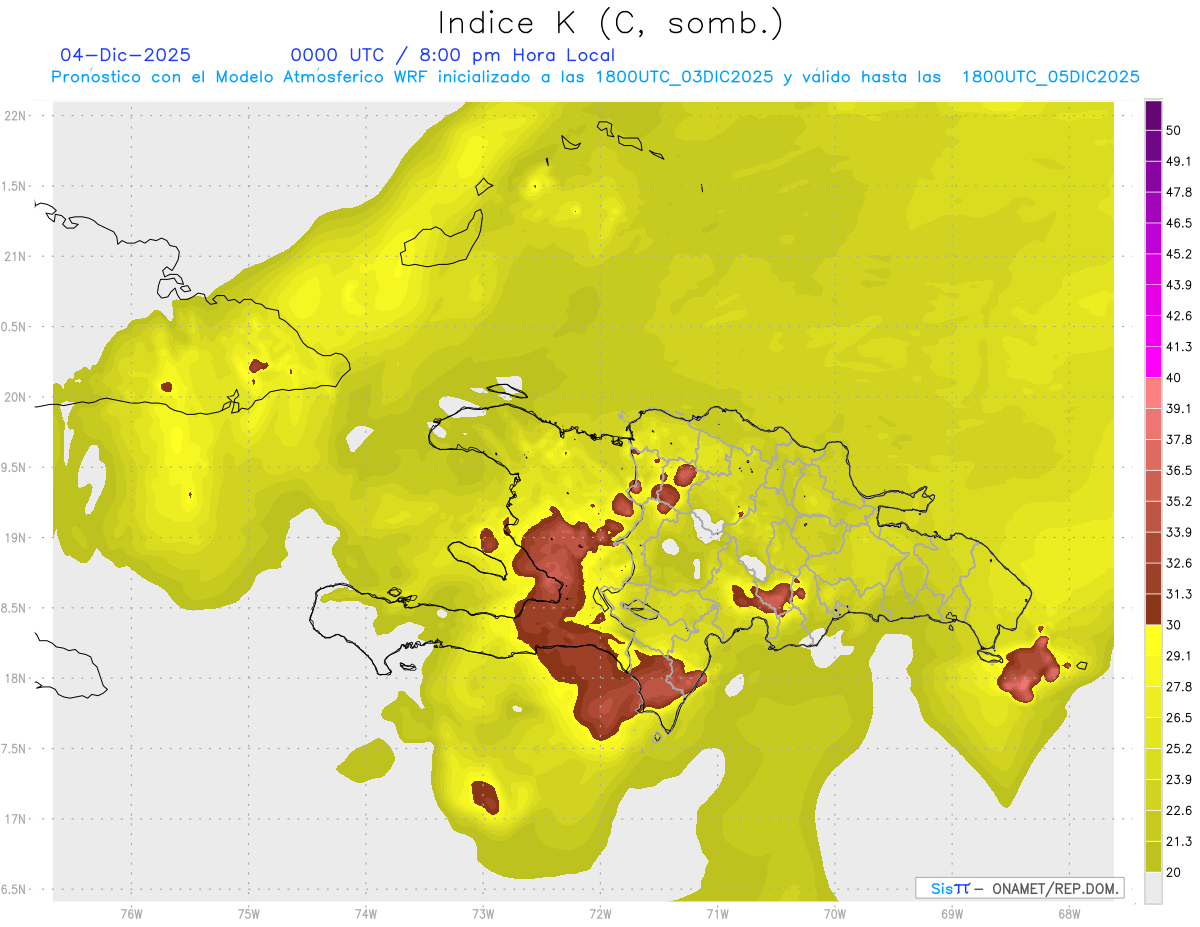Click the longitude axis label "72W"
The image size is (1200, 927).
(x=600, y=913)
